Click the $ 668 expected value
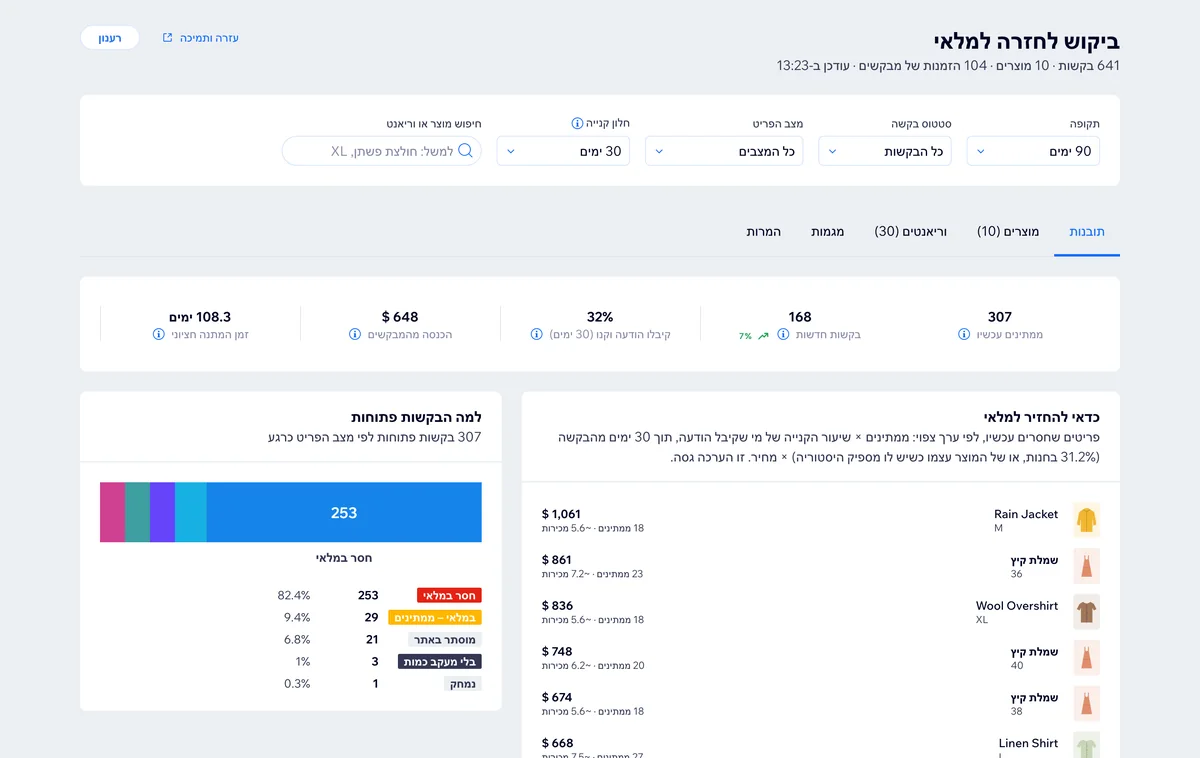 (558, 744)
